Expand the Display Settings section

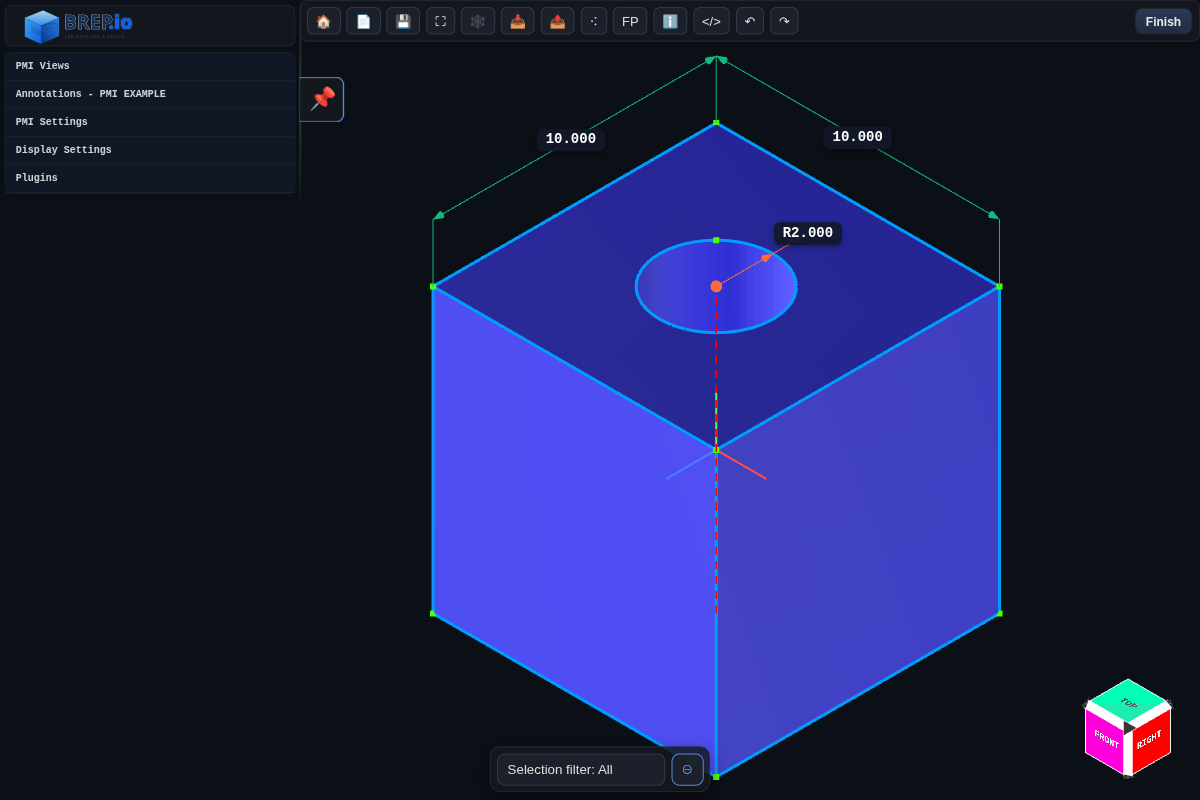point(150,150)
